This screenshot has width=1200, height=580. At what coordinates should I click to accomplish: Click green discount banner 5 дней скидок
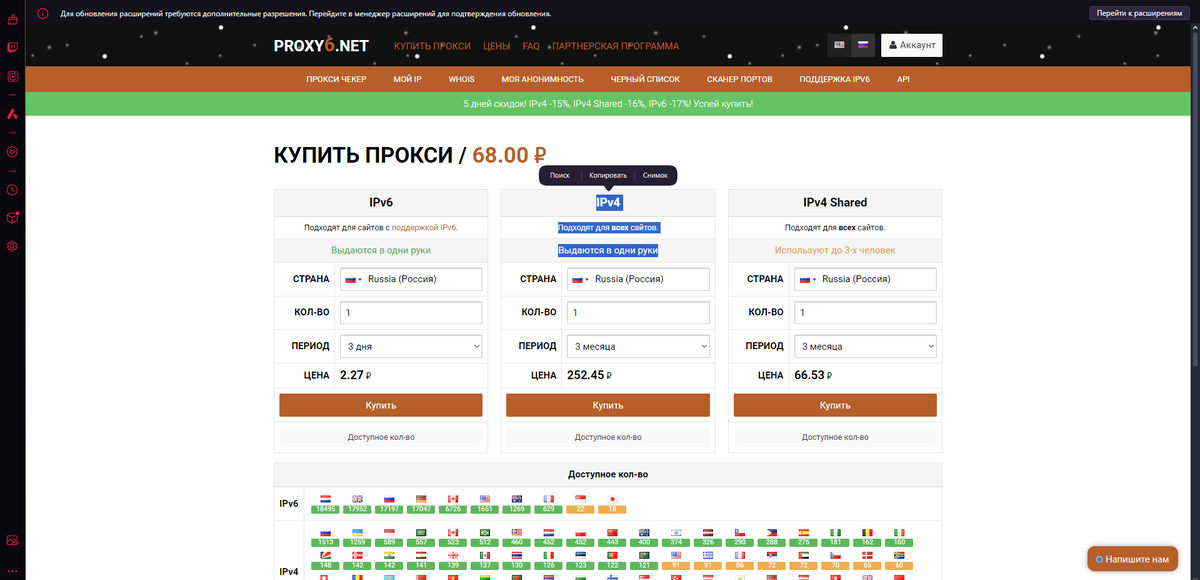(x=608, y=103)
